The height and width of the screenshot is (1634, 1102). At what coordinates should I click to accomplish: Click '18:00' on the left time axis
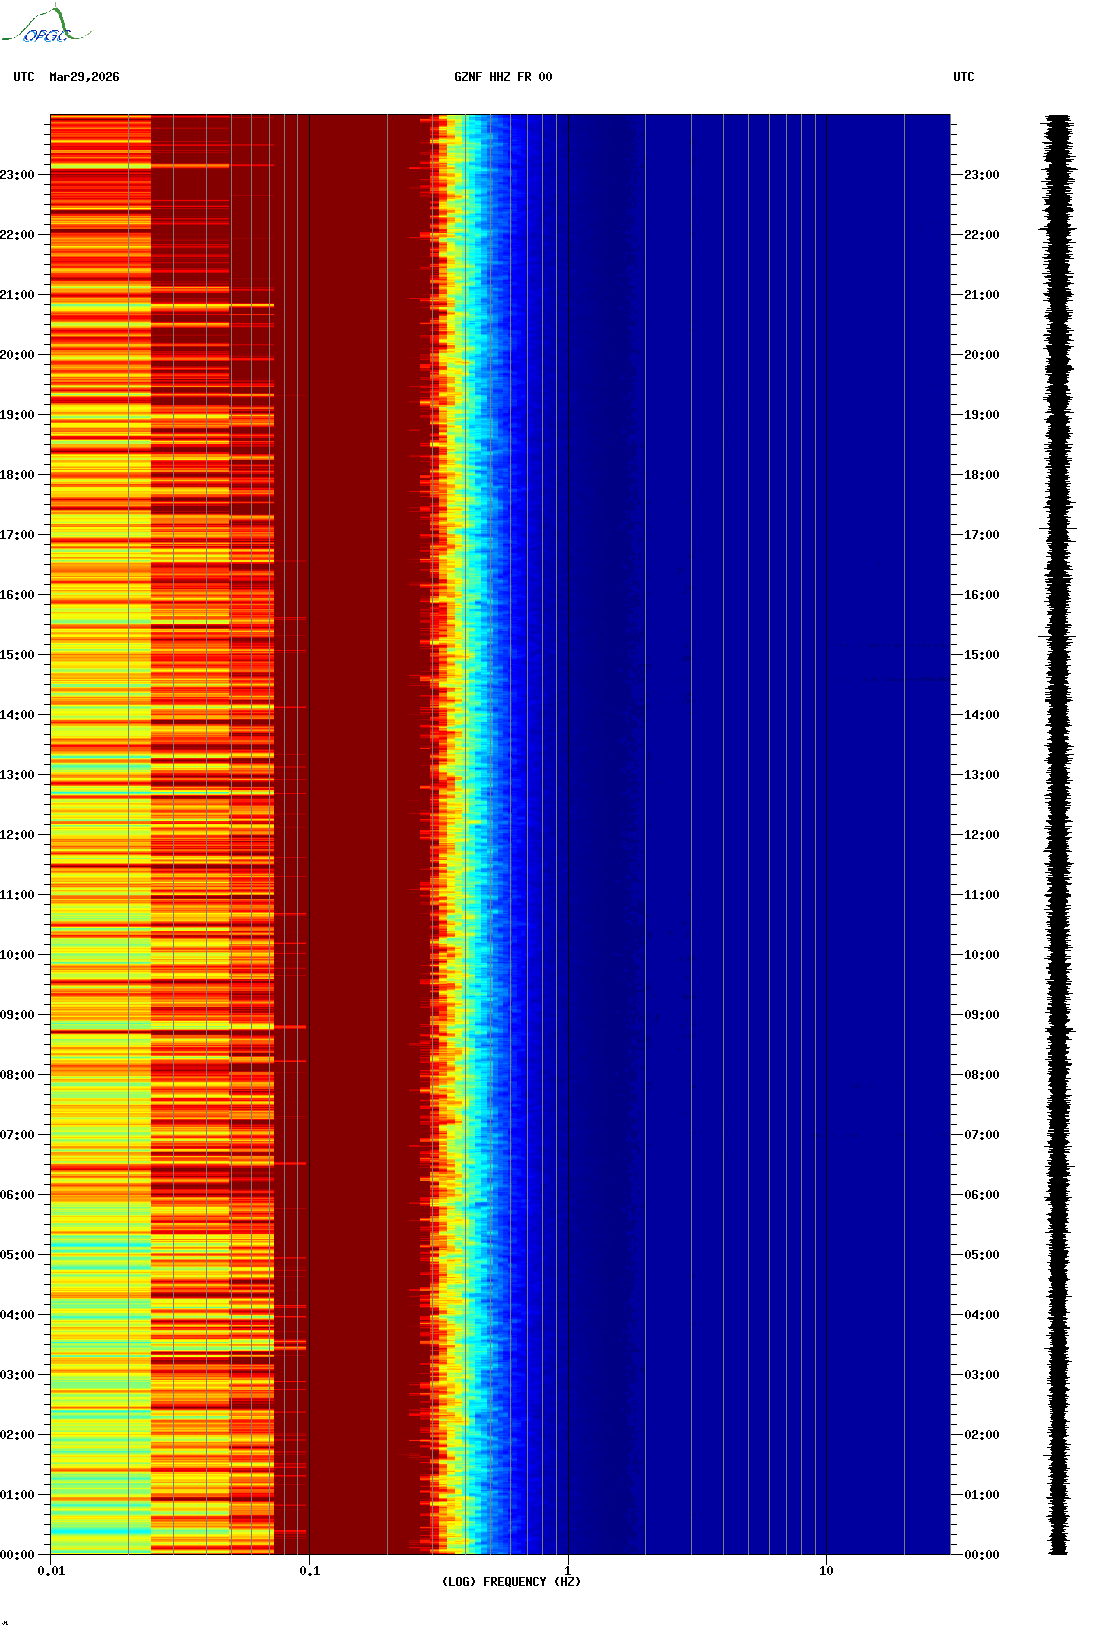click(17, 475)
